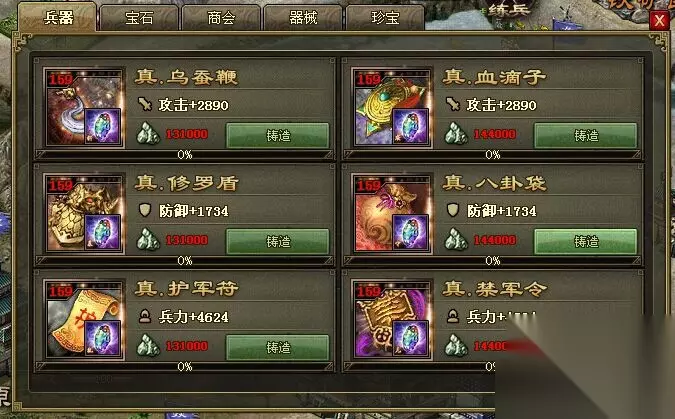
Task: Close the forging panel with red X
Action: (659, 20)
